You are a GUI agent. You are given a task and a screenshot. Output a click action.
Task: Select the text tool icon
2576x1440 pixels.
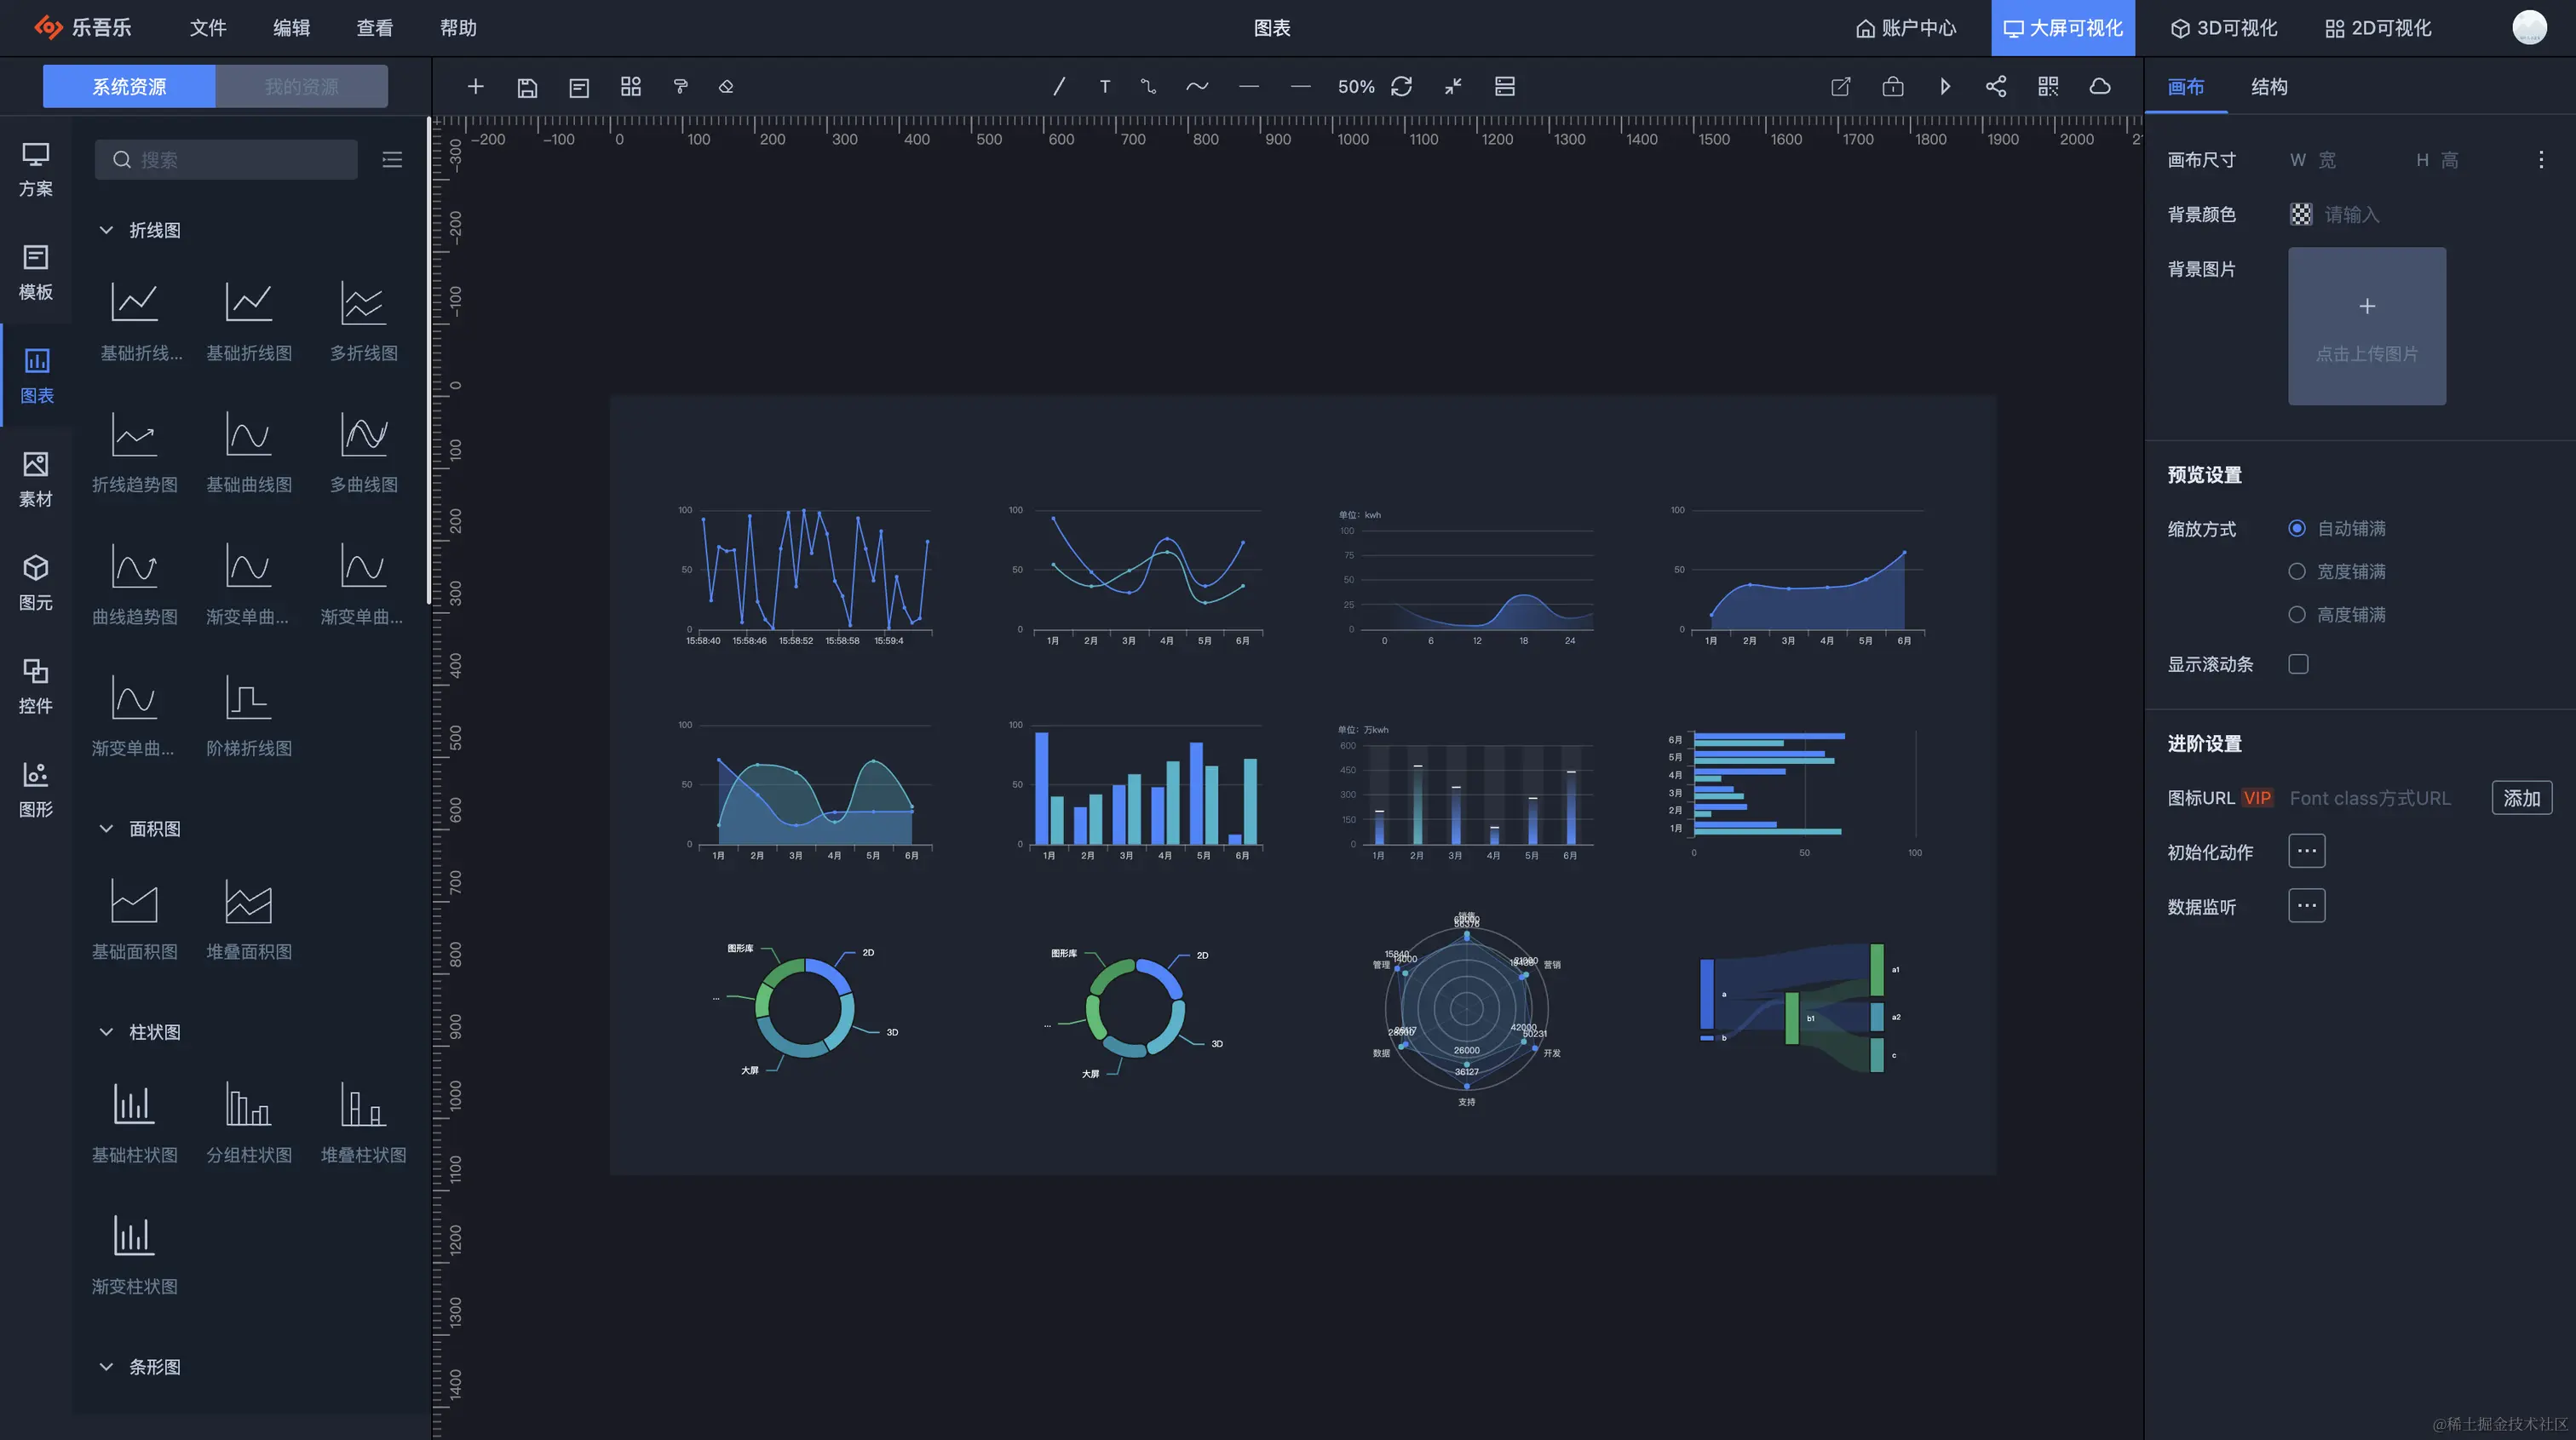[x=1105, y=87]
